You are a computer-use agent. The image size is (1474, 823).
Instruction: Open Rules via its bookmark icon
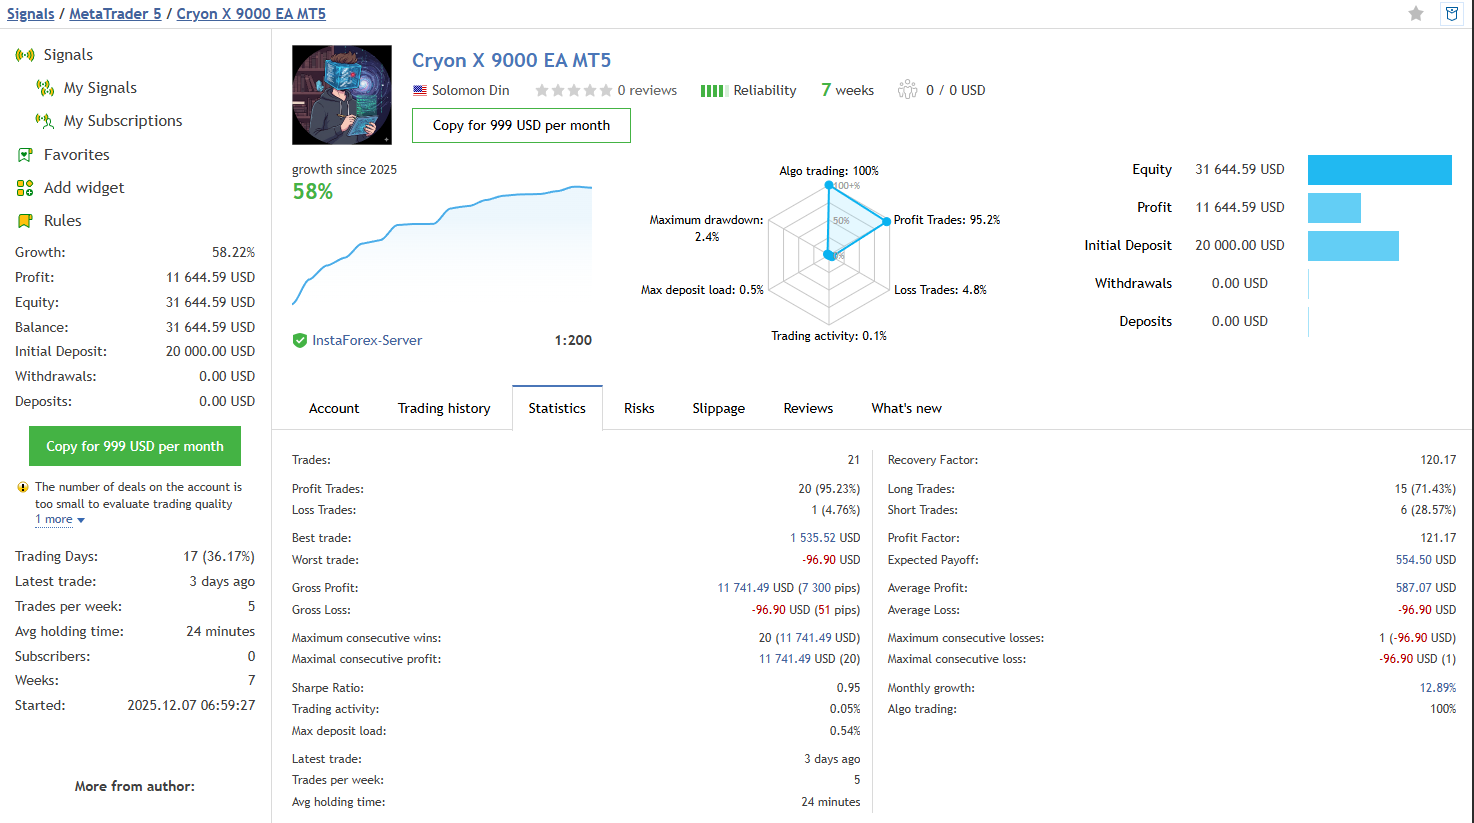[25, 221]
